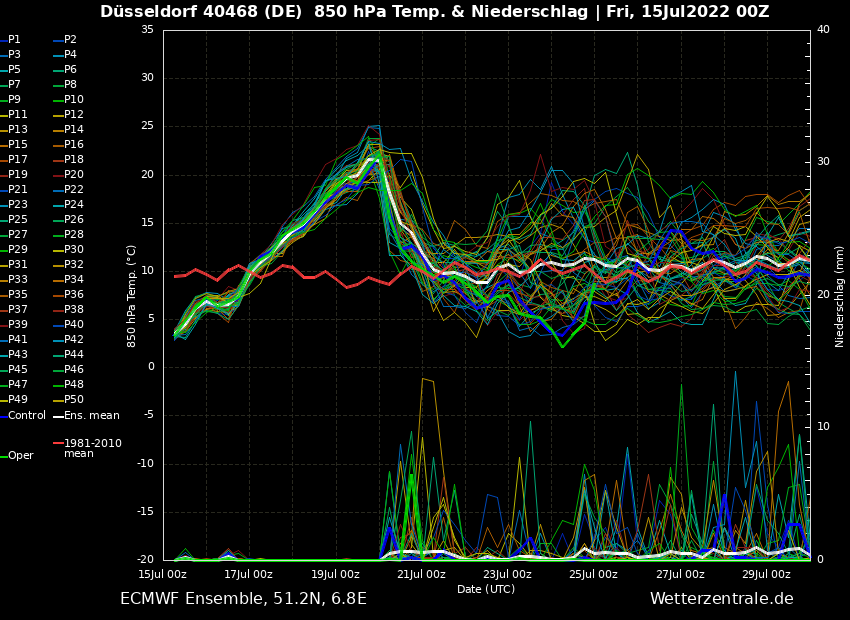
Task: Click the Wetterzentrale.de watermark text
Action: 721,599
